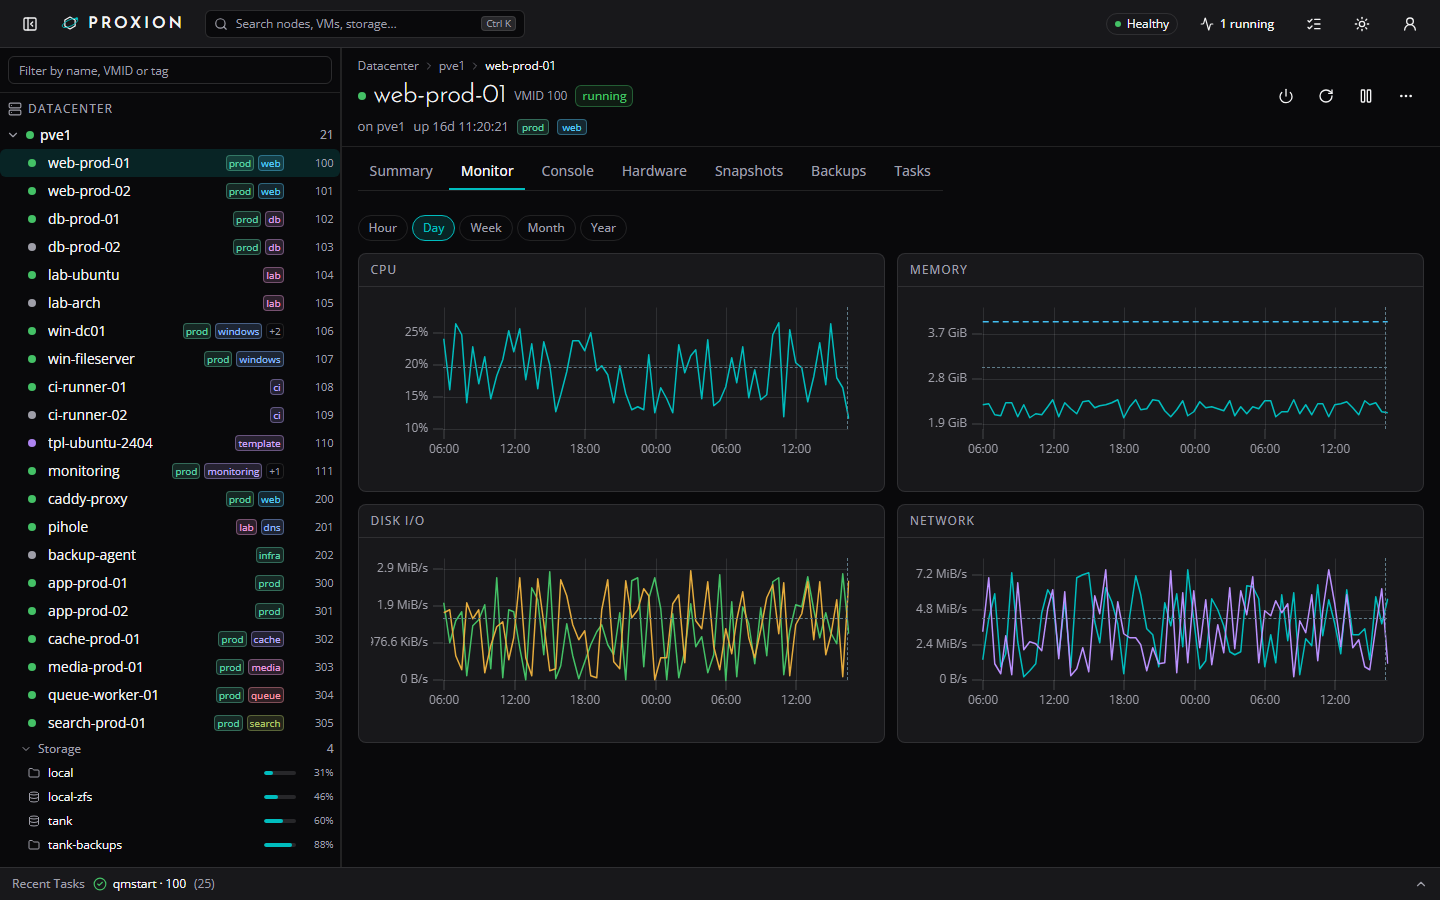Screen dimensions: 1440x900
Task: Click the restart icon for web-prod-01
Action: 1326,96
